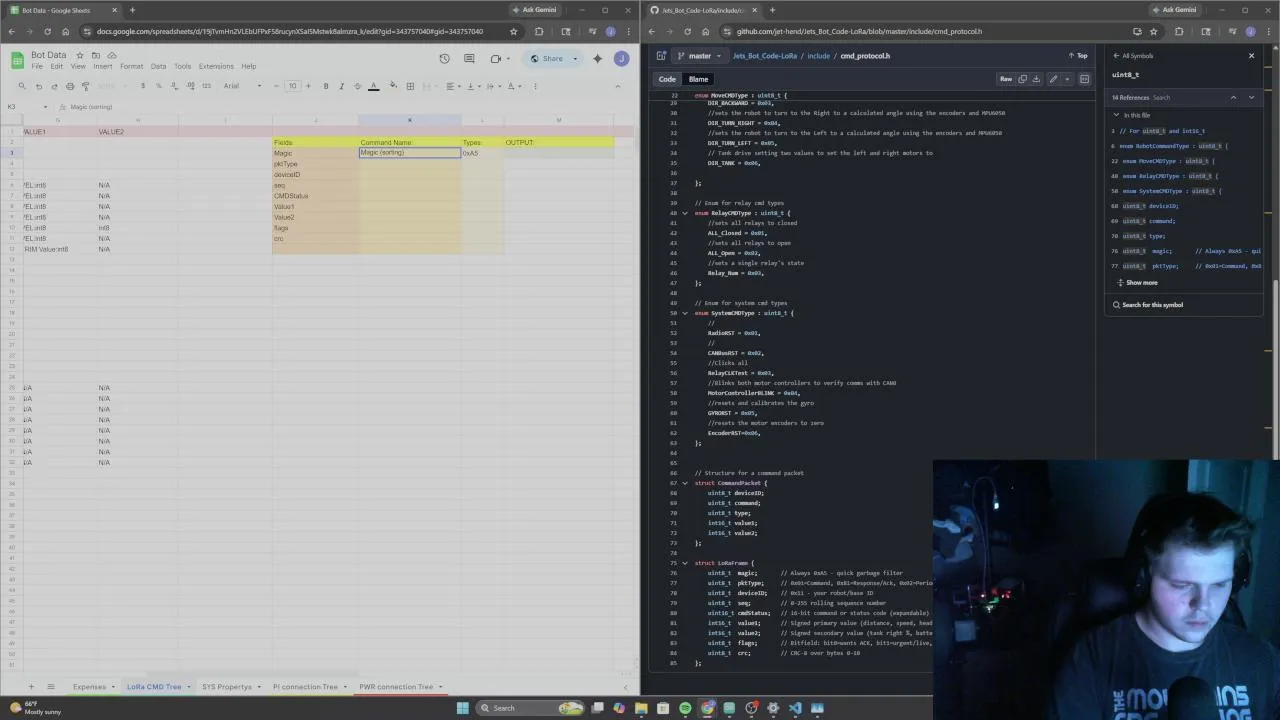Toggle the symbols pane icon on GitHub

[1084, 79]
